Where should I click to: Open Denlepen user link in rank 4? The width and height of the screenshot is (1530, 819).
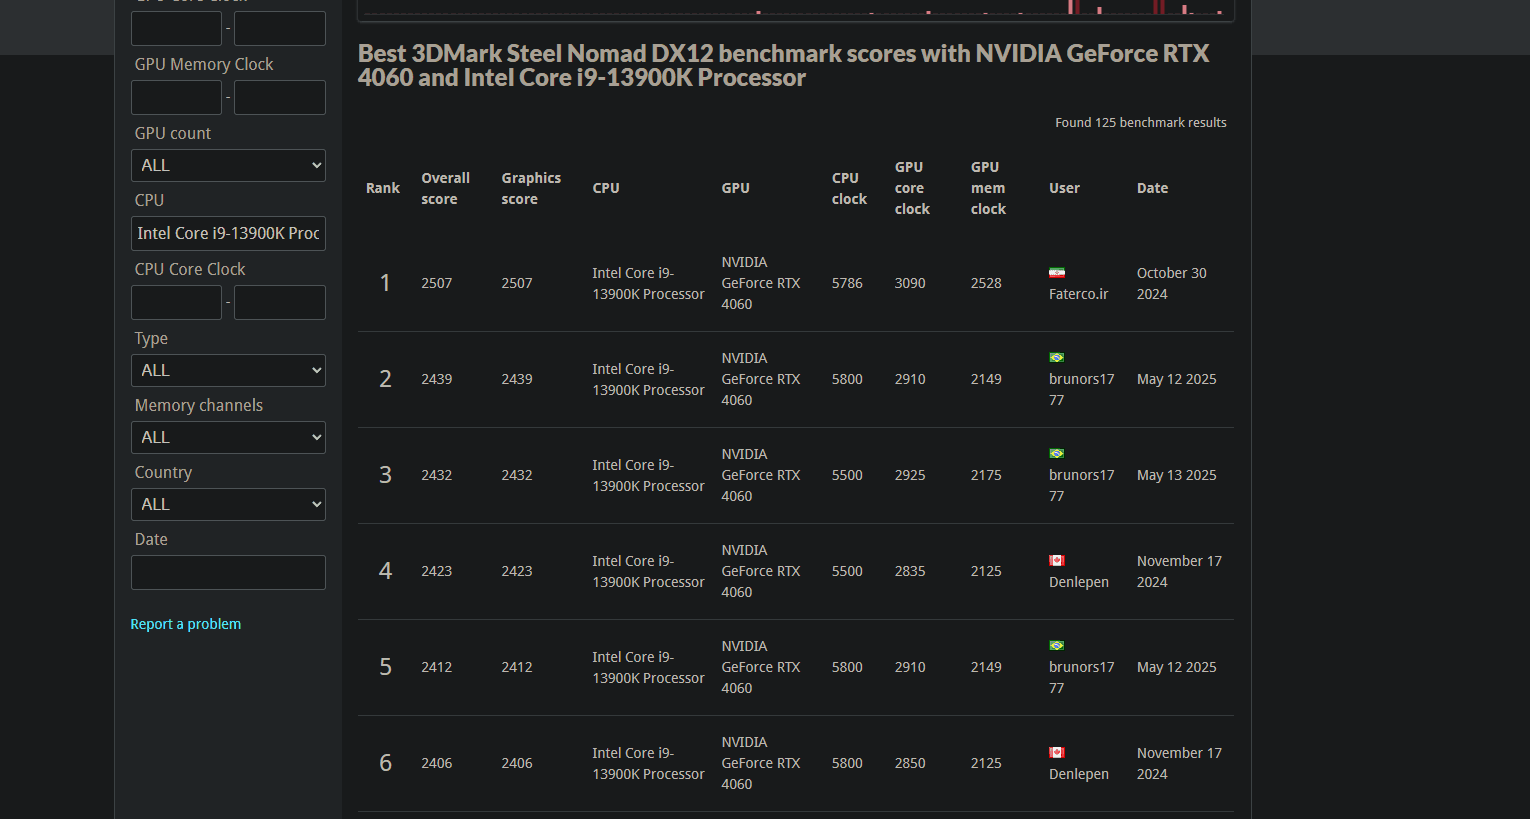point(1078,582)
